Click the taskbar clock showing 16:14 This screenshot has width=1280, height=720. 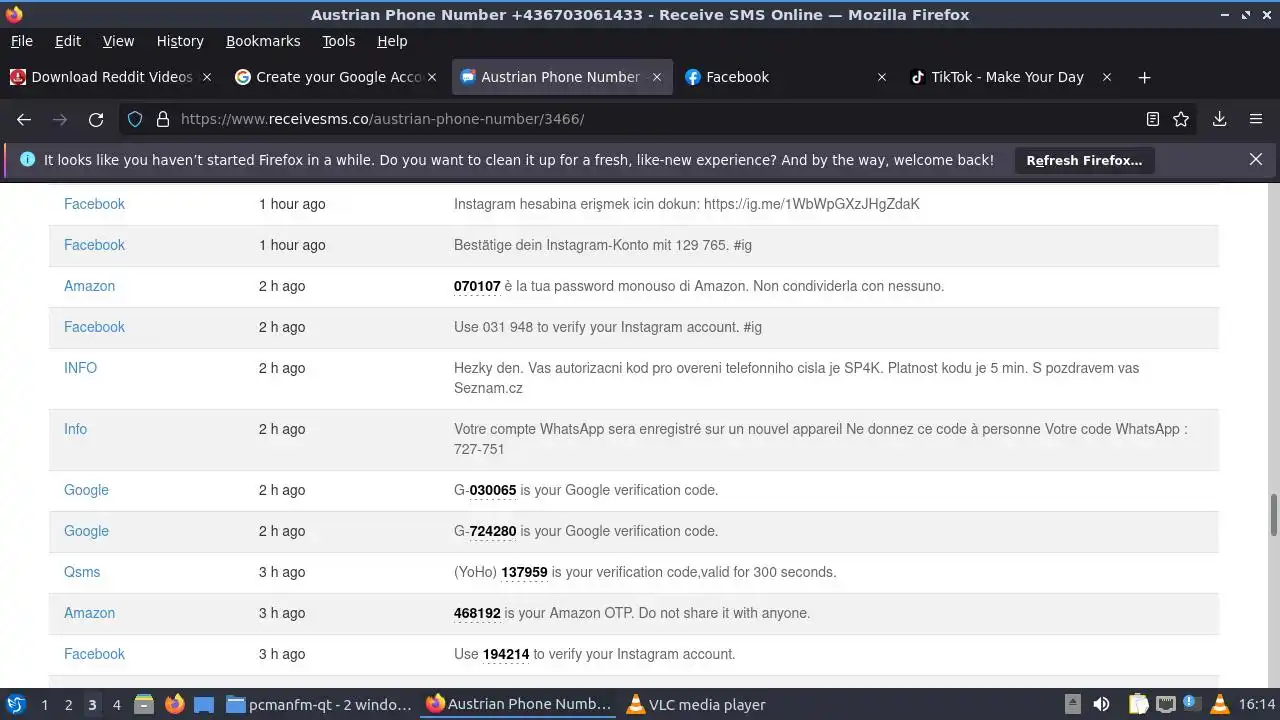(1257, 704)
